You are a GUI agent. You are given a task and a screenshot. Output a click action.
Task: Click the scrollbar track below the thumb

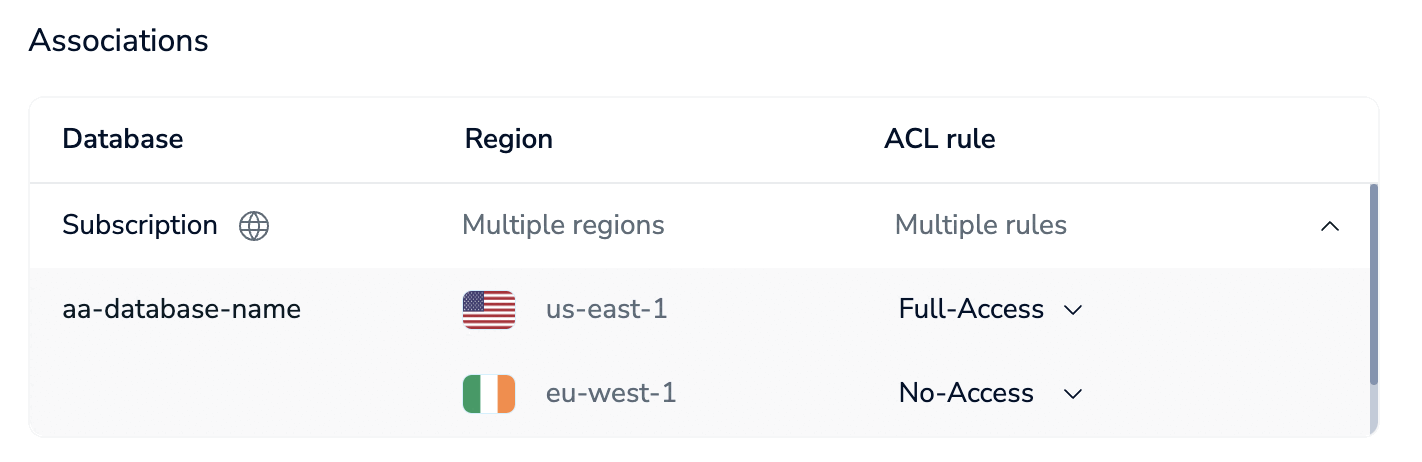pyautogui.click(x=1373, y=411)
